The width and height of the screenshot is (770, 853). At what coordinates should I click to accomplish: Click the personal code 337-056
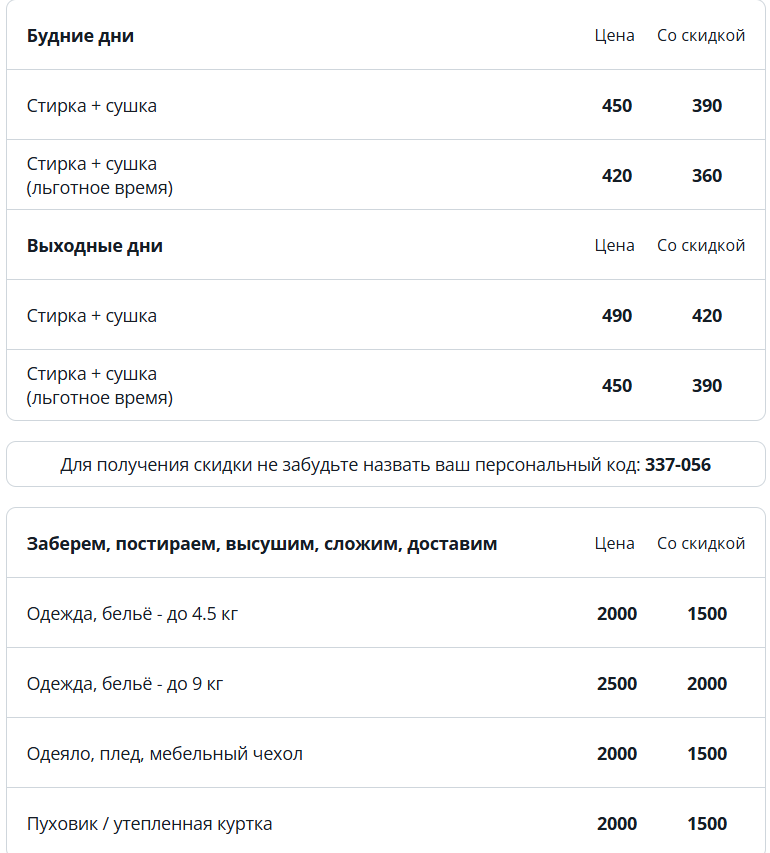[677, 465]
